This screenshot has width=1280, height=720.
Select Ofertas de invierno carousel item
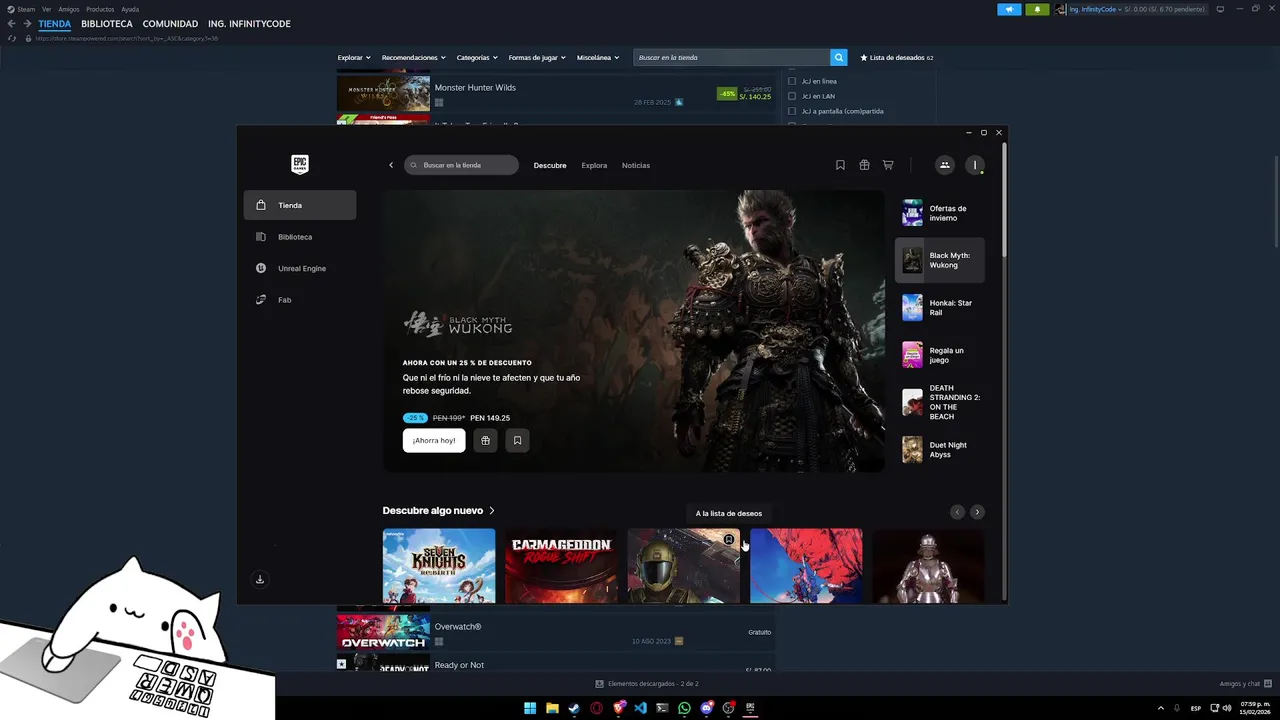940,213
